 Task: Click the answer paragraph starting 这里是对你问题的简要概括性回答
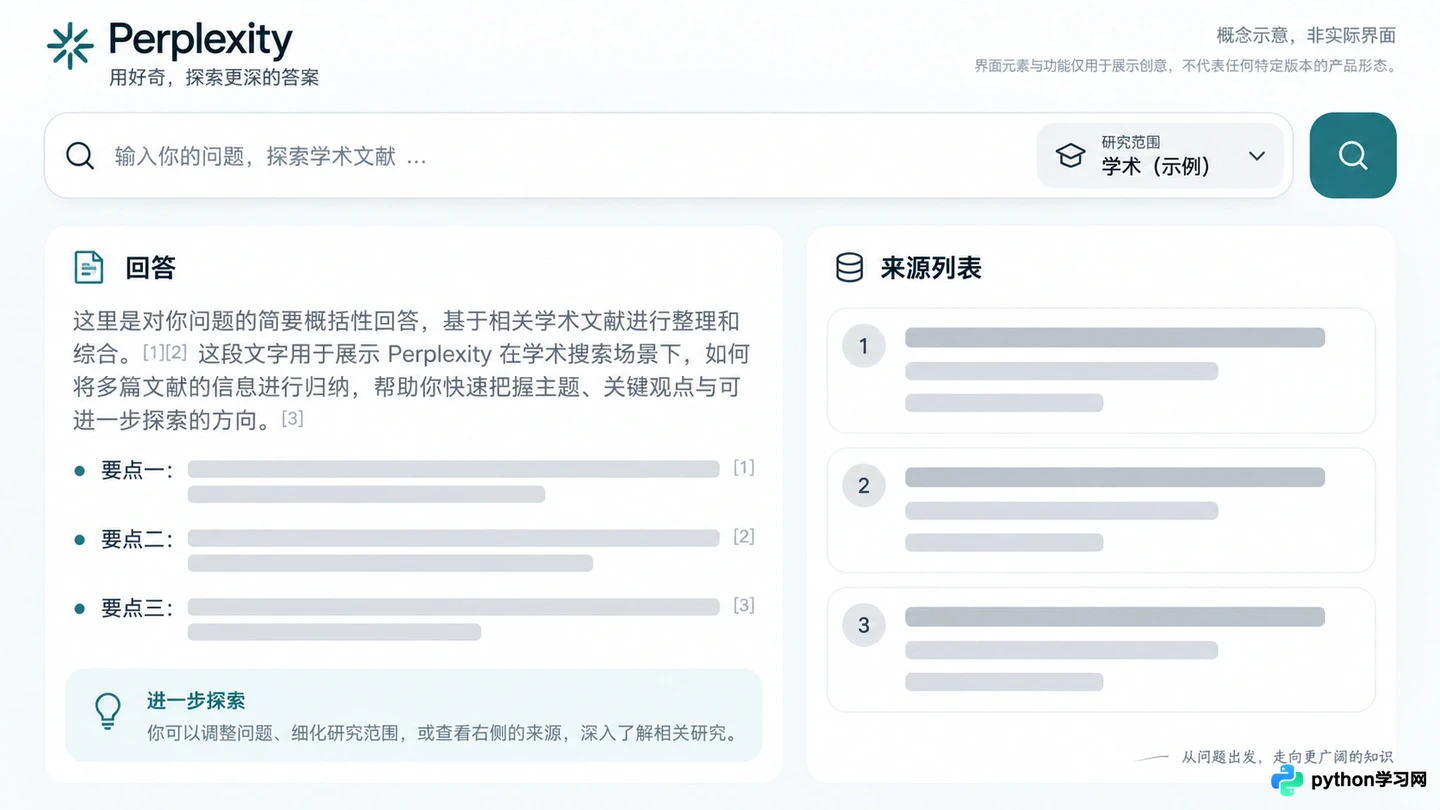tap(411, 370)
